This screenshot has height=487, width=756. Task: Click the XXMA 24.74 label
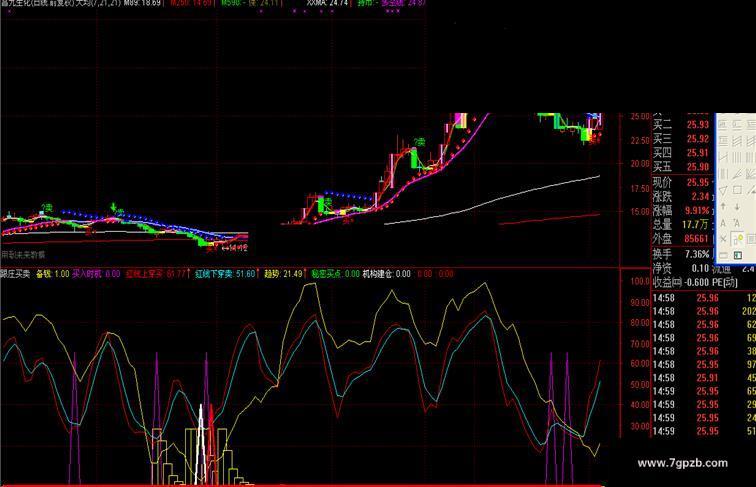pyautogui.click(x=327, y=3)
